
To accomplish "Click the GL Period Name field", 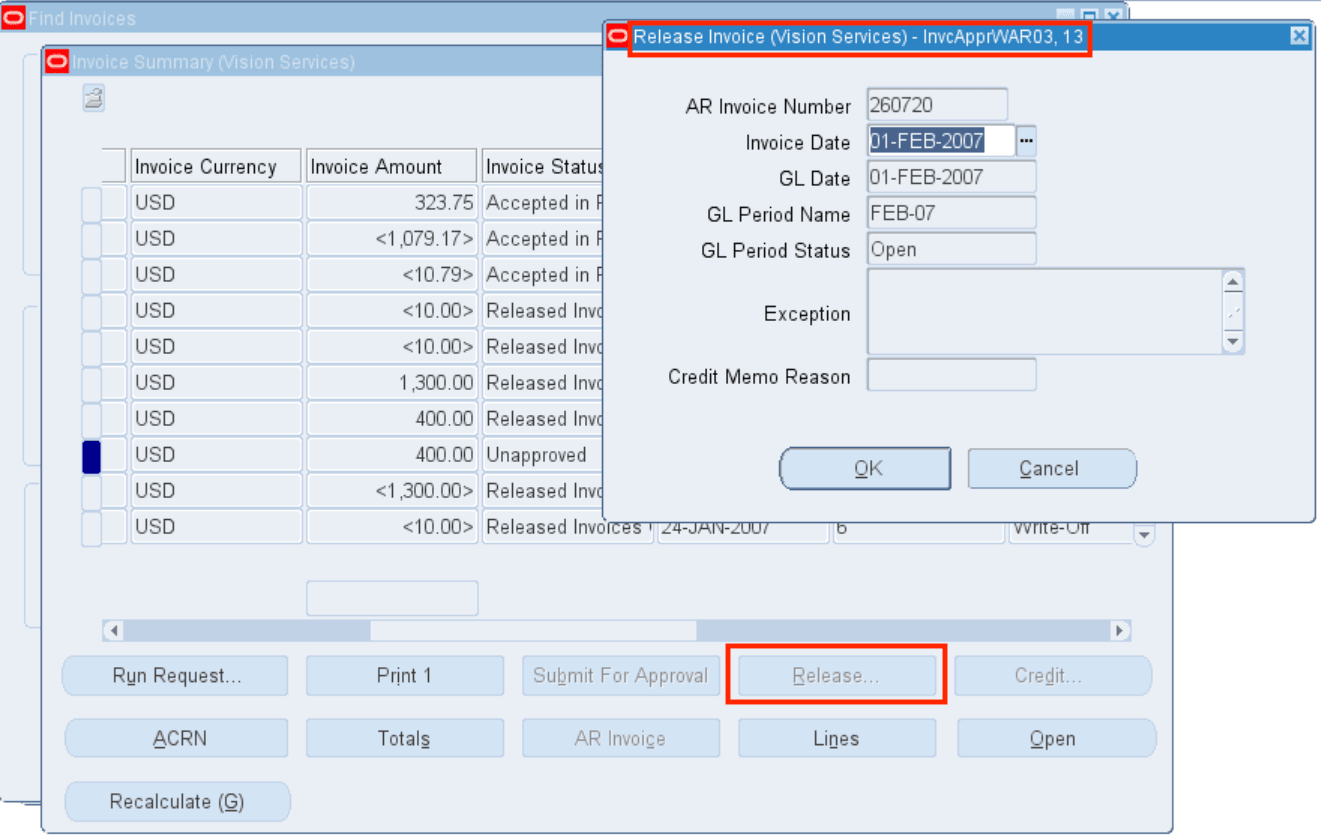I will click(951, 213).
